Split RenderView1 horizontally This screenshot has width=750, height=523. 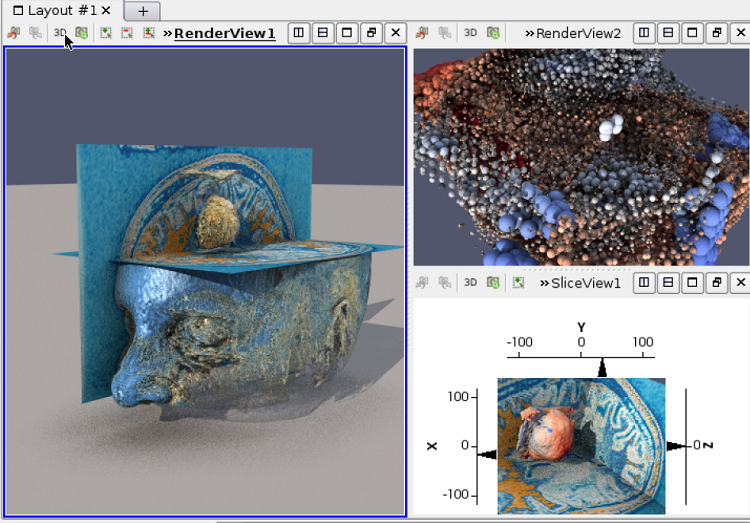click(x=299, y=33)
